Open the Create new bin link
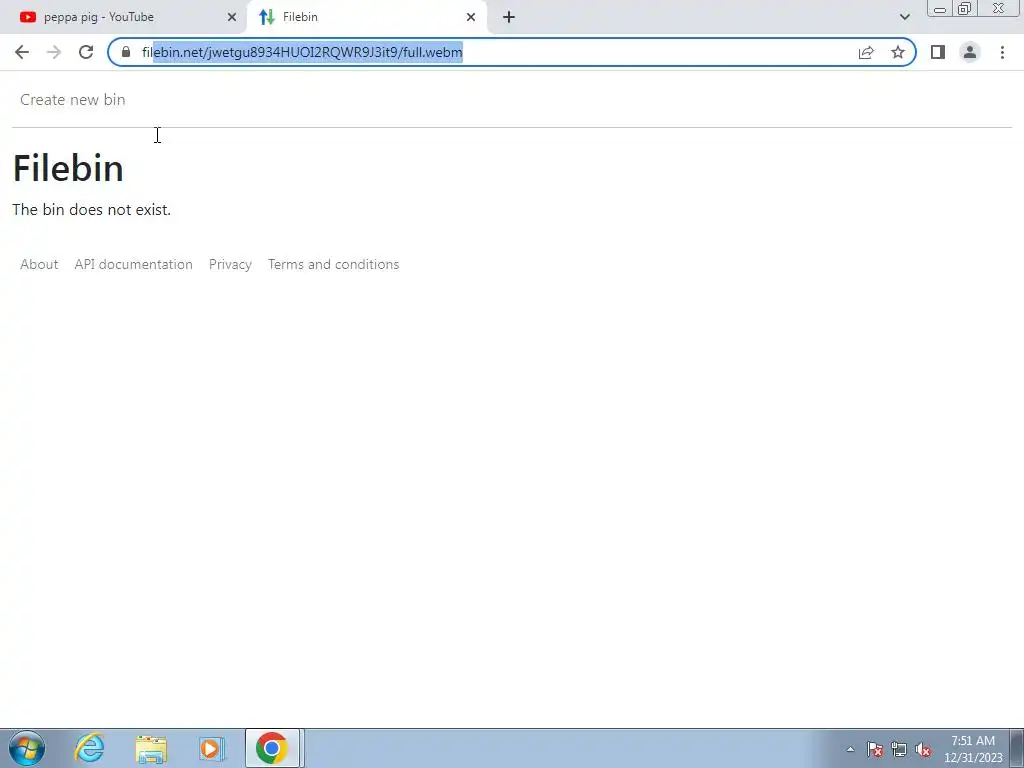 (72, 100)
